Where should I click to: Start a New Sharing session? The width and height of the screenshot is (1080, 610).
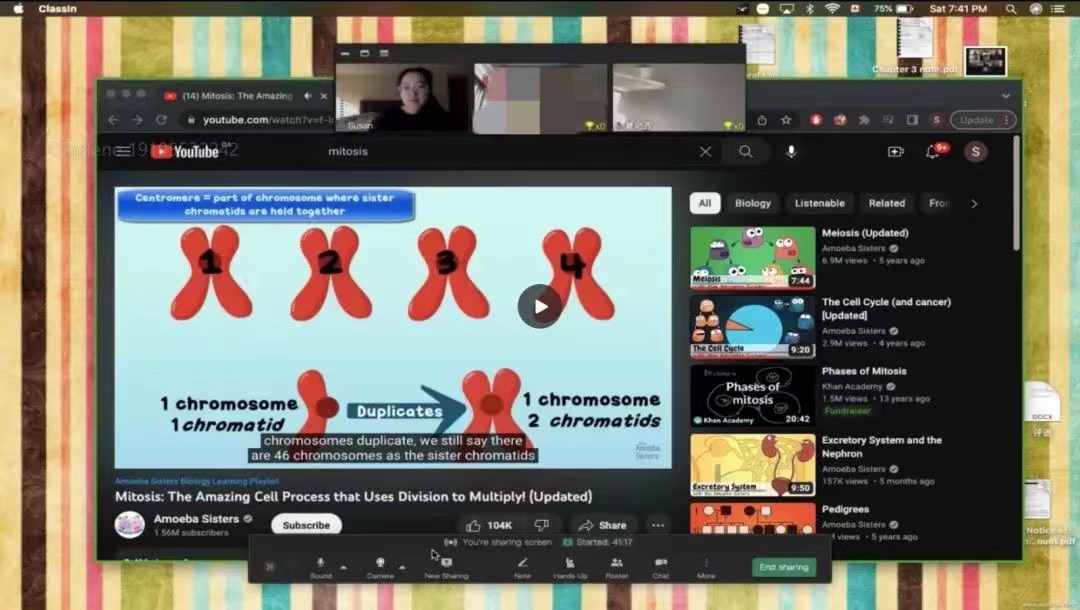click(446, 567)
